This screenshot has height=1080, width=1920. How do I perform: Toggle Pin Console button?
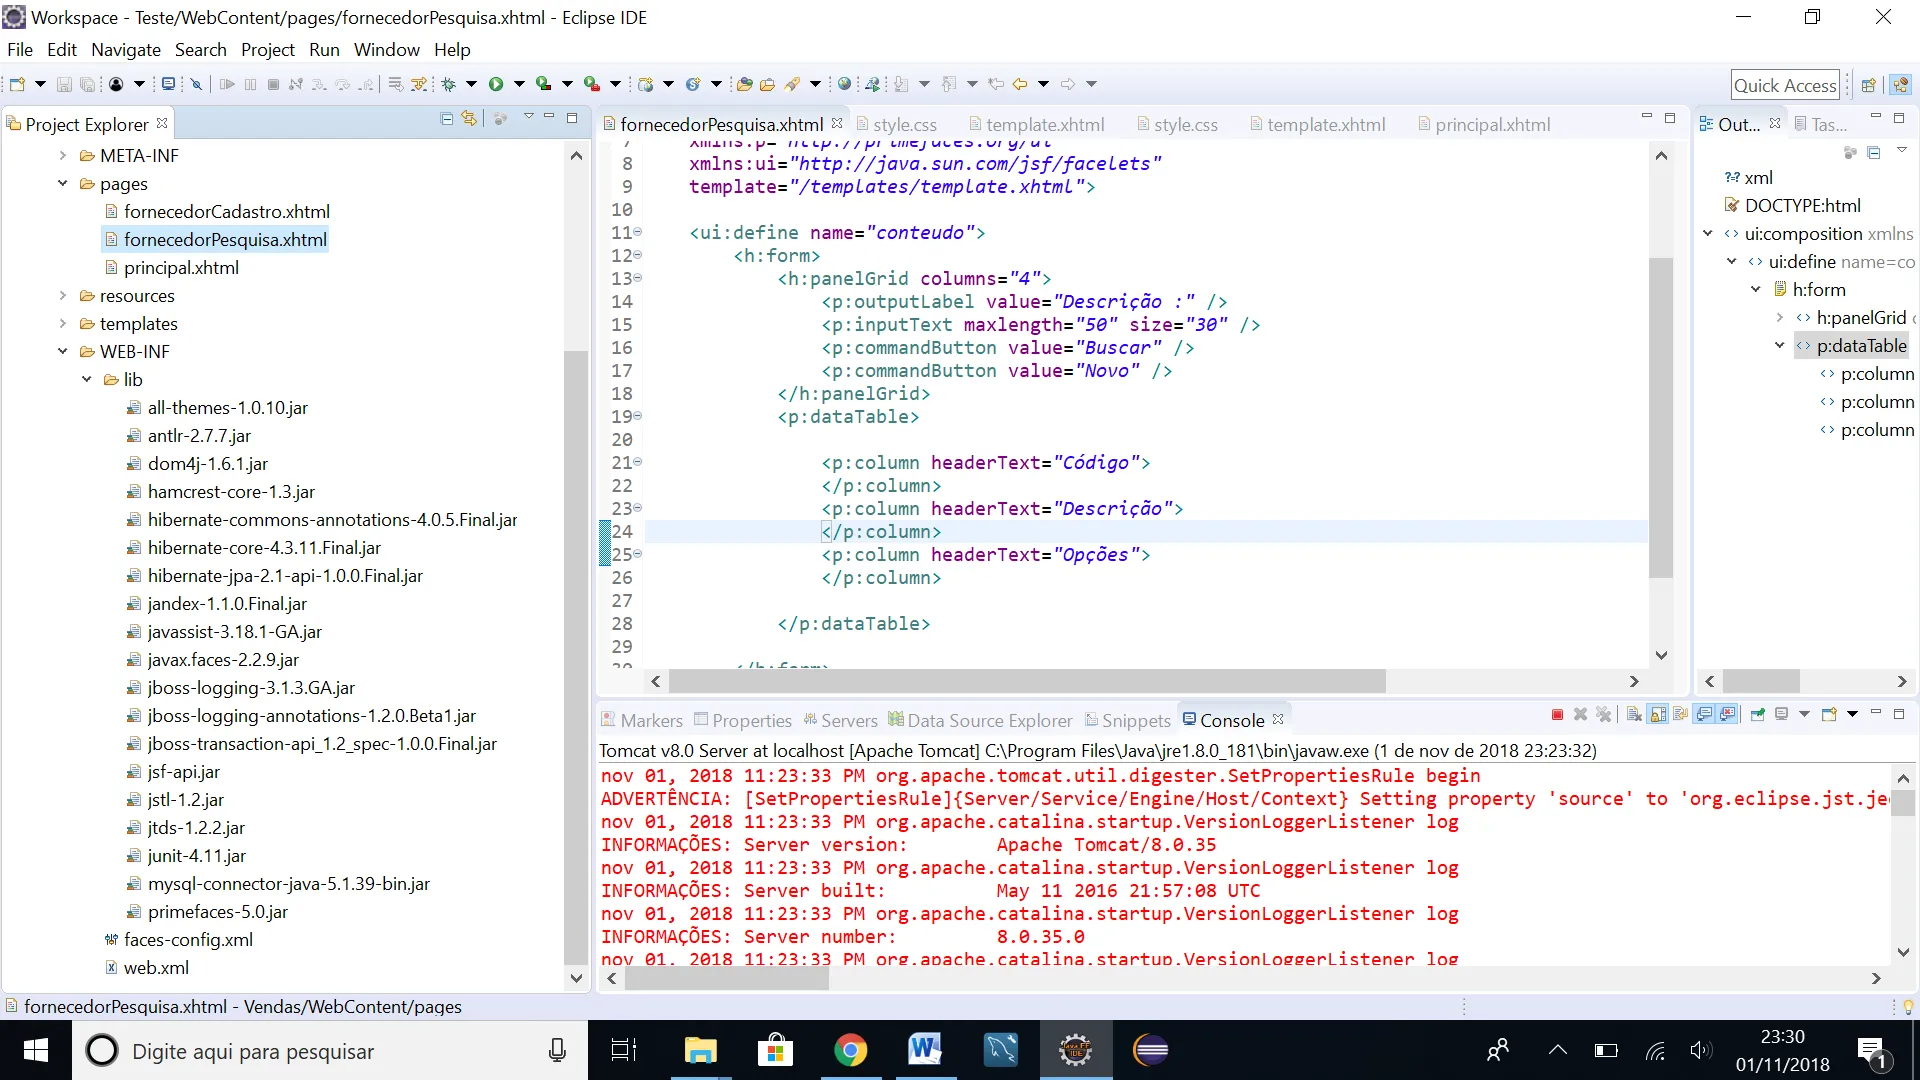pyautogui.click(x=1757, y=714)
